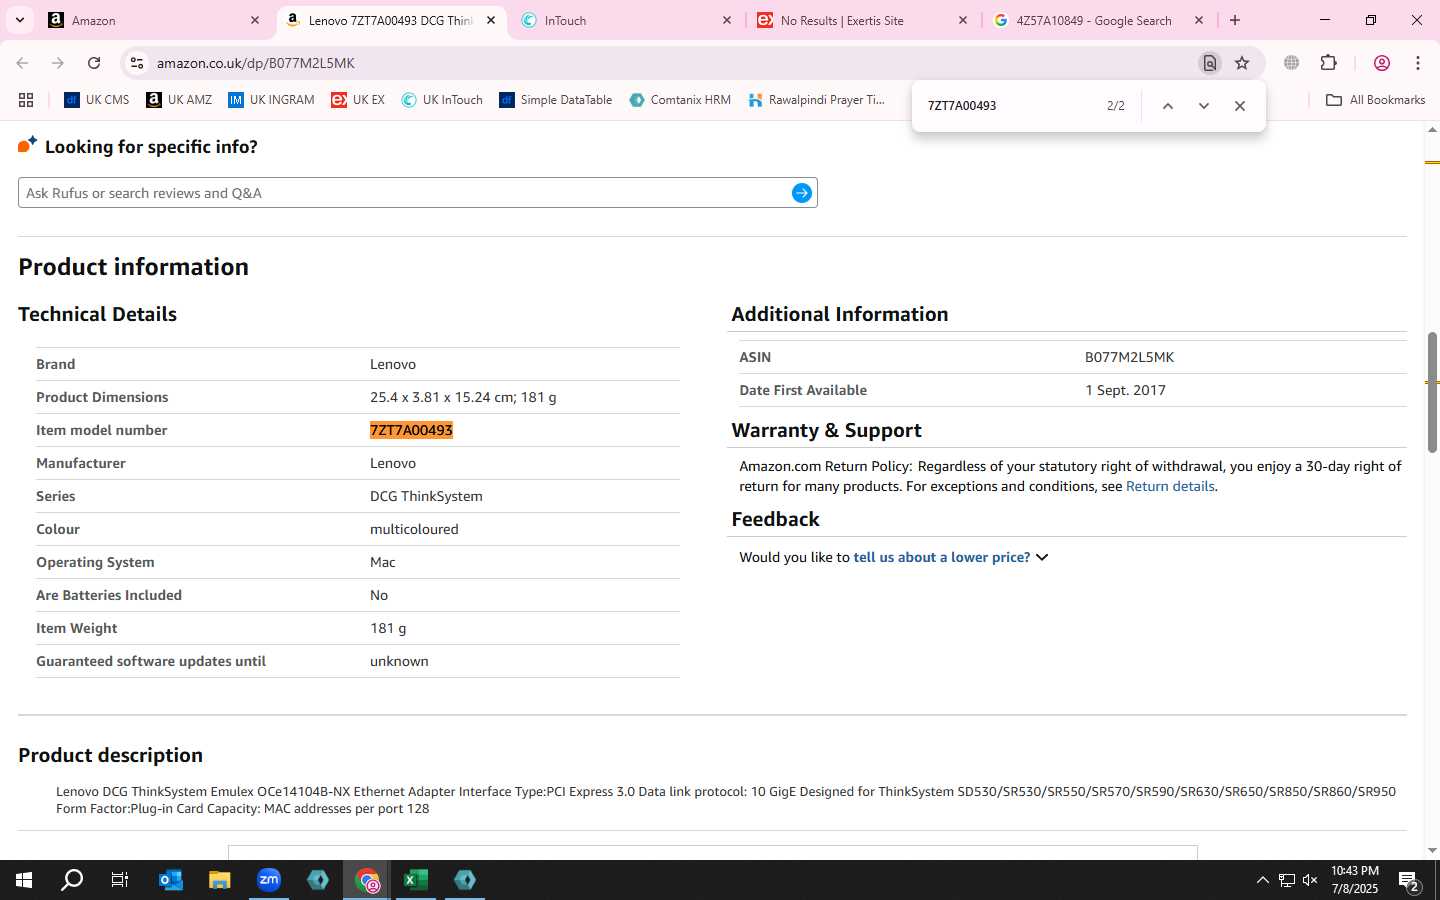
Task: Open Windows Start menu
Action: (x=24, y=880)
